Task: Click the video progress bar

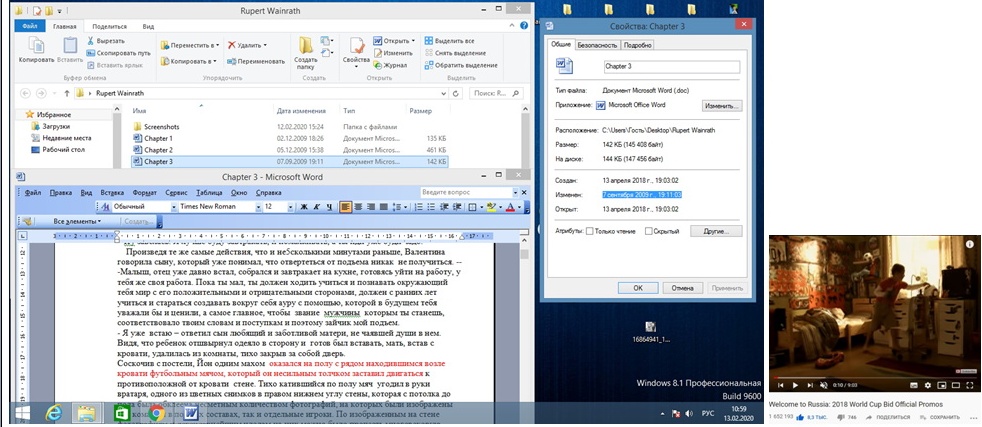Action: [874, 377]
